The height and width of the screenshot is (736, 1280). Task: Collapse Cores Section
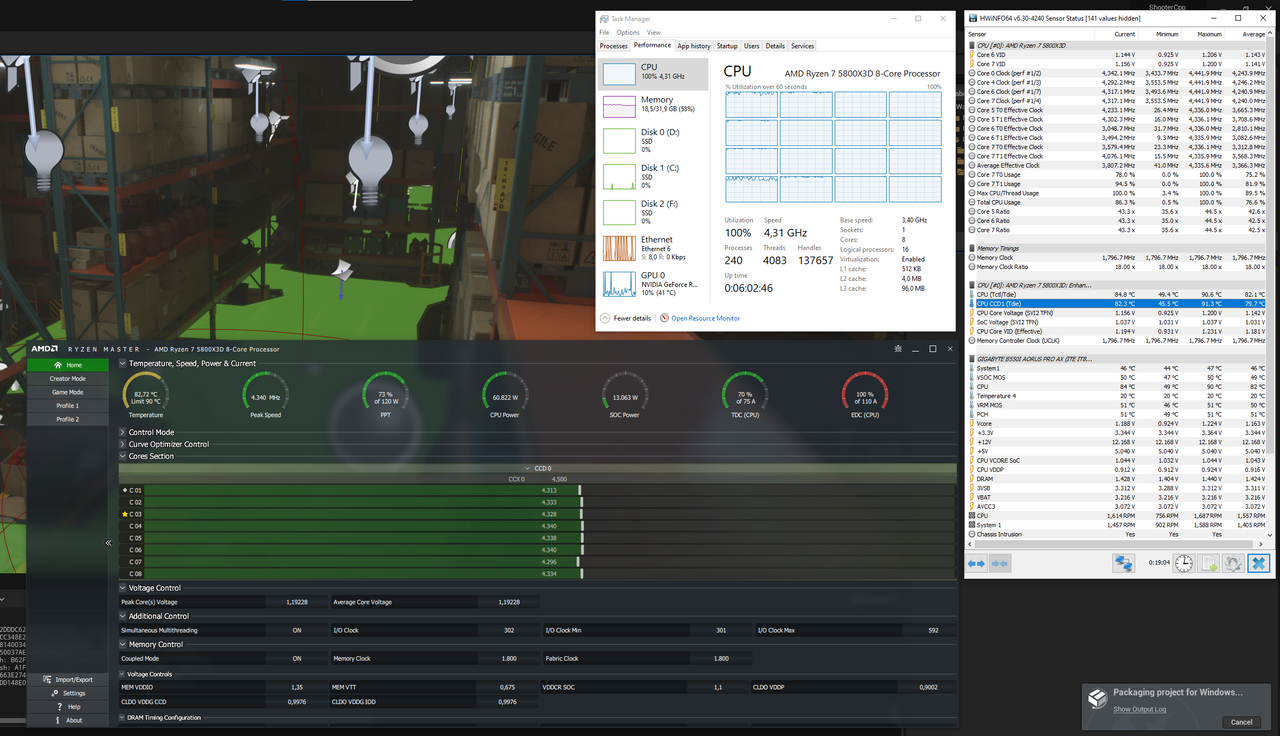(123, 456)
